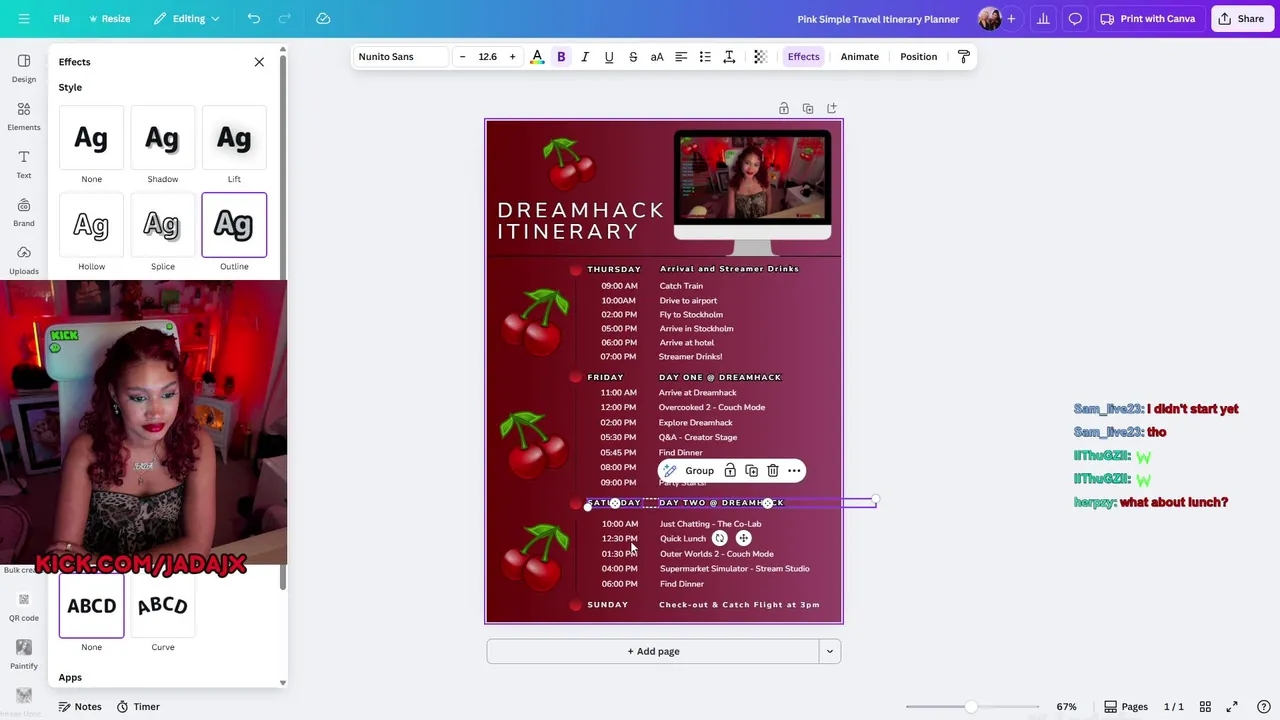Click the Add page button
The width and height of the screenshot is (1280, 720).
click(653, 651)
